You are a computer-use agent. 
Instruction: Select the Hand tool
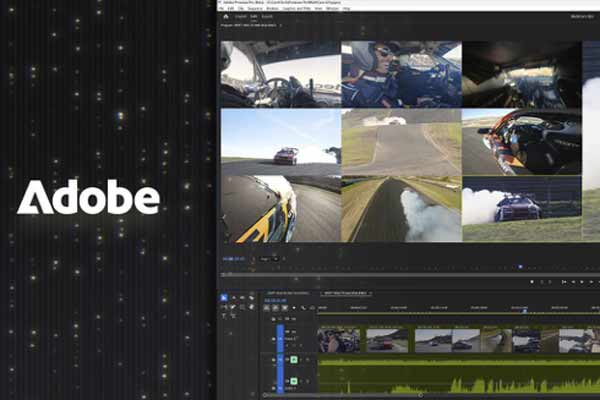(251, 307)
